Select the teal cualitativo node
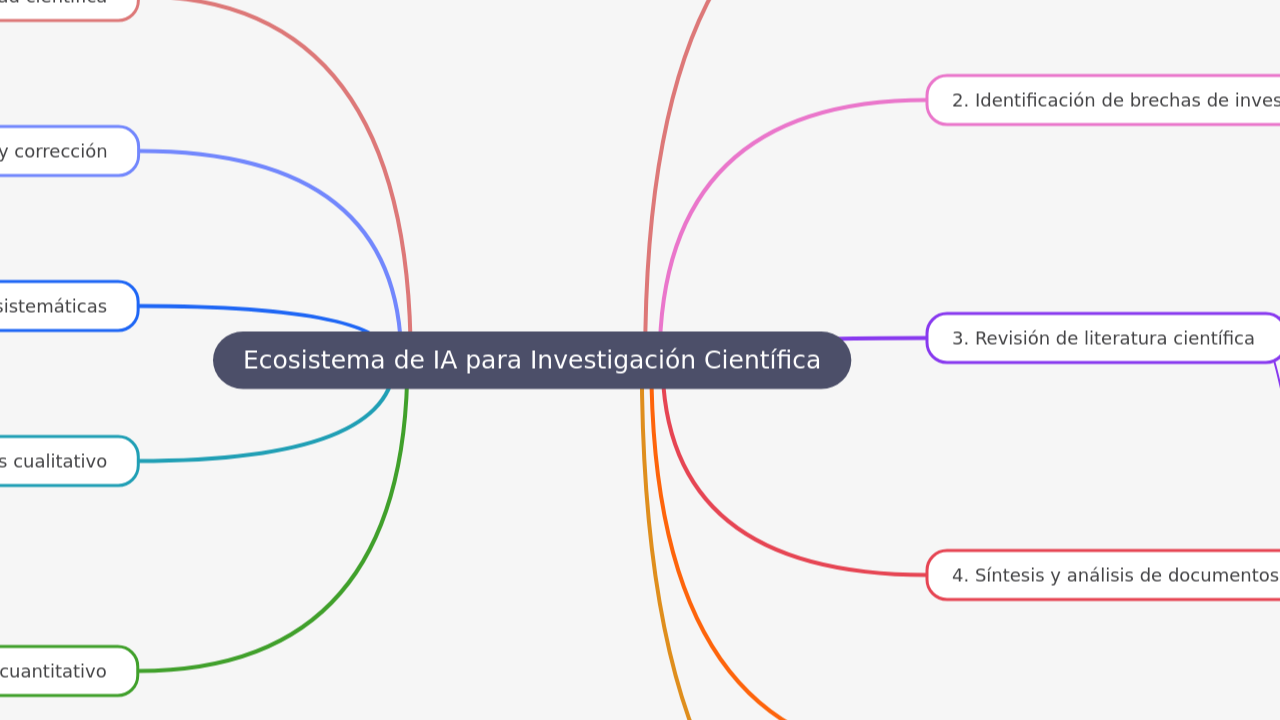1280x720 pixels. click(x=60, y=461)
